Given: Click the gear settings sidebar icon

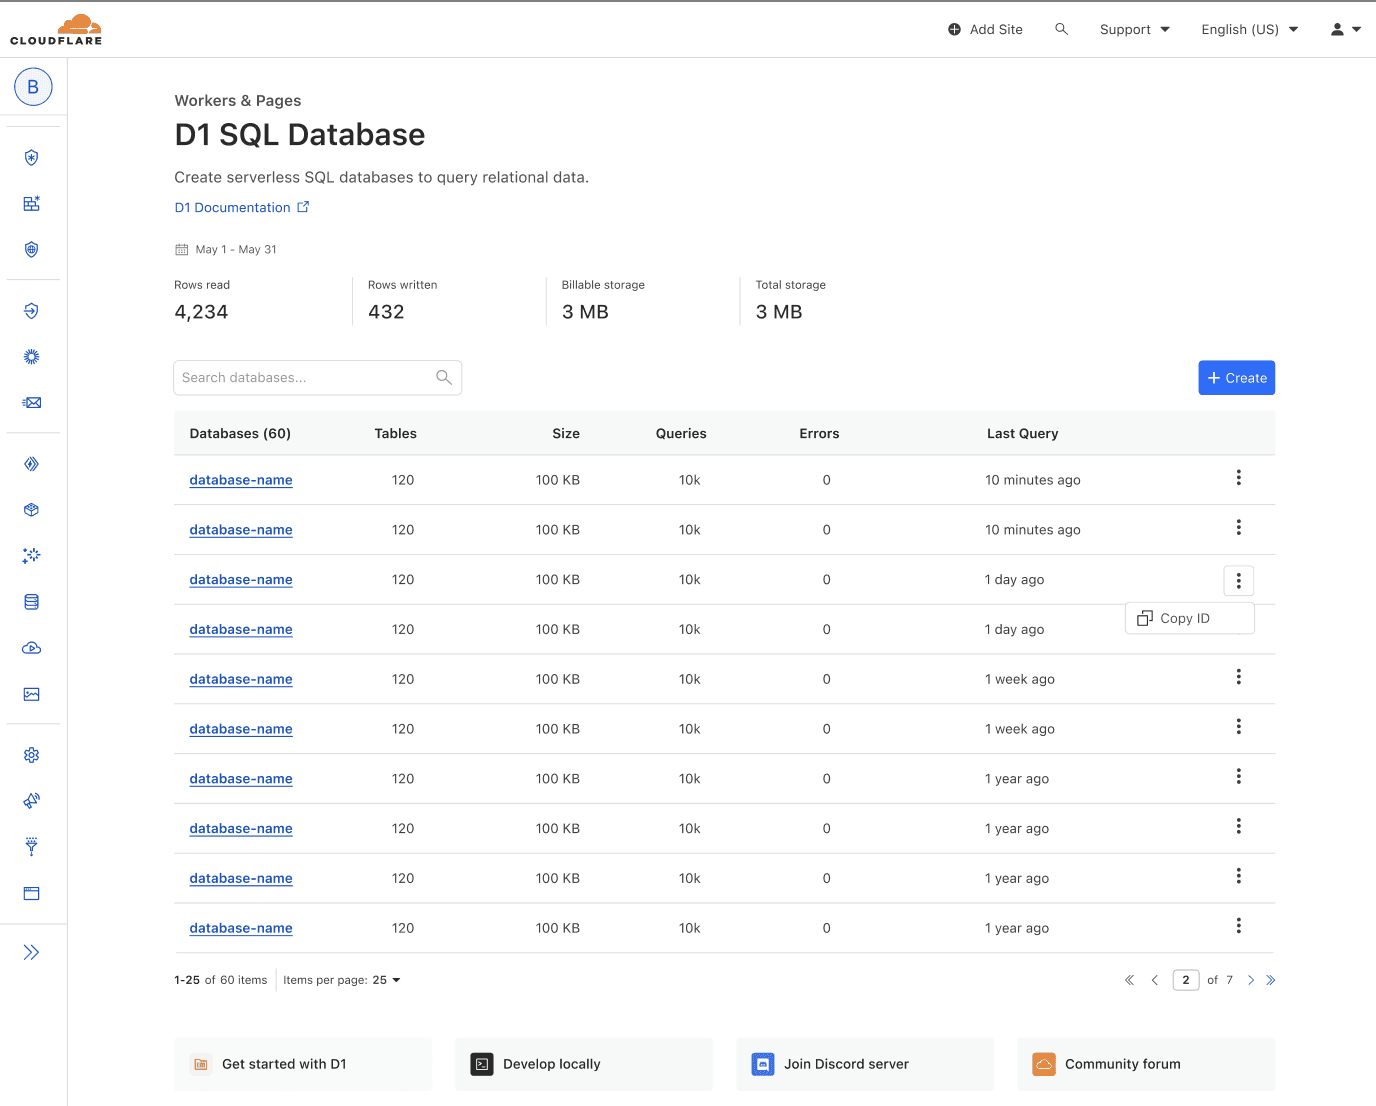Looking at the screenshot, I should pyautogui.click(x=32, y=755).
